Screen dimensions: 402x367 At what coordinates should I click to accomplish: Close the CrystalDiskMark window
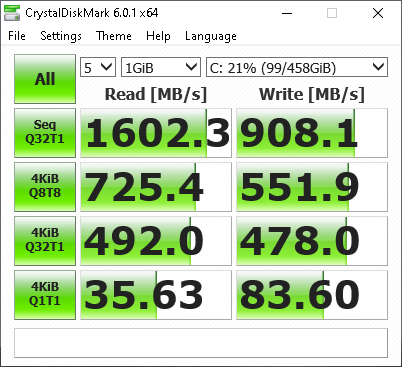tap(378, 13)
